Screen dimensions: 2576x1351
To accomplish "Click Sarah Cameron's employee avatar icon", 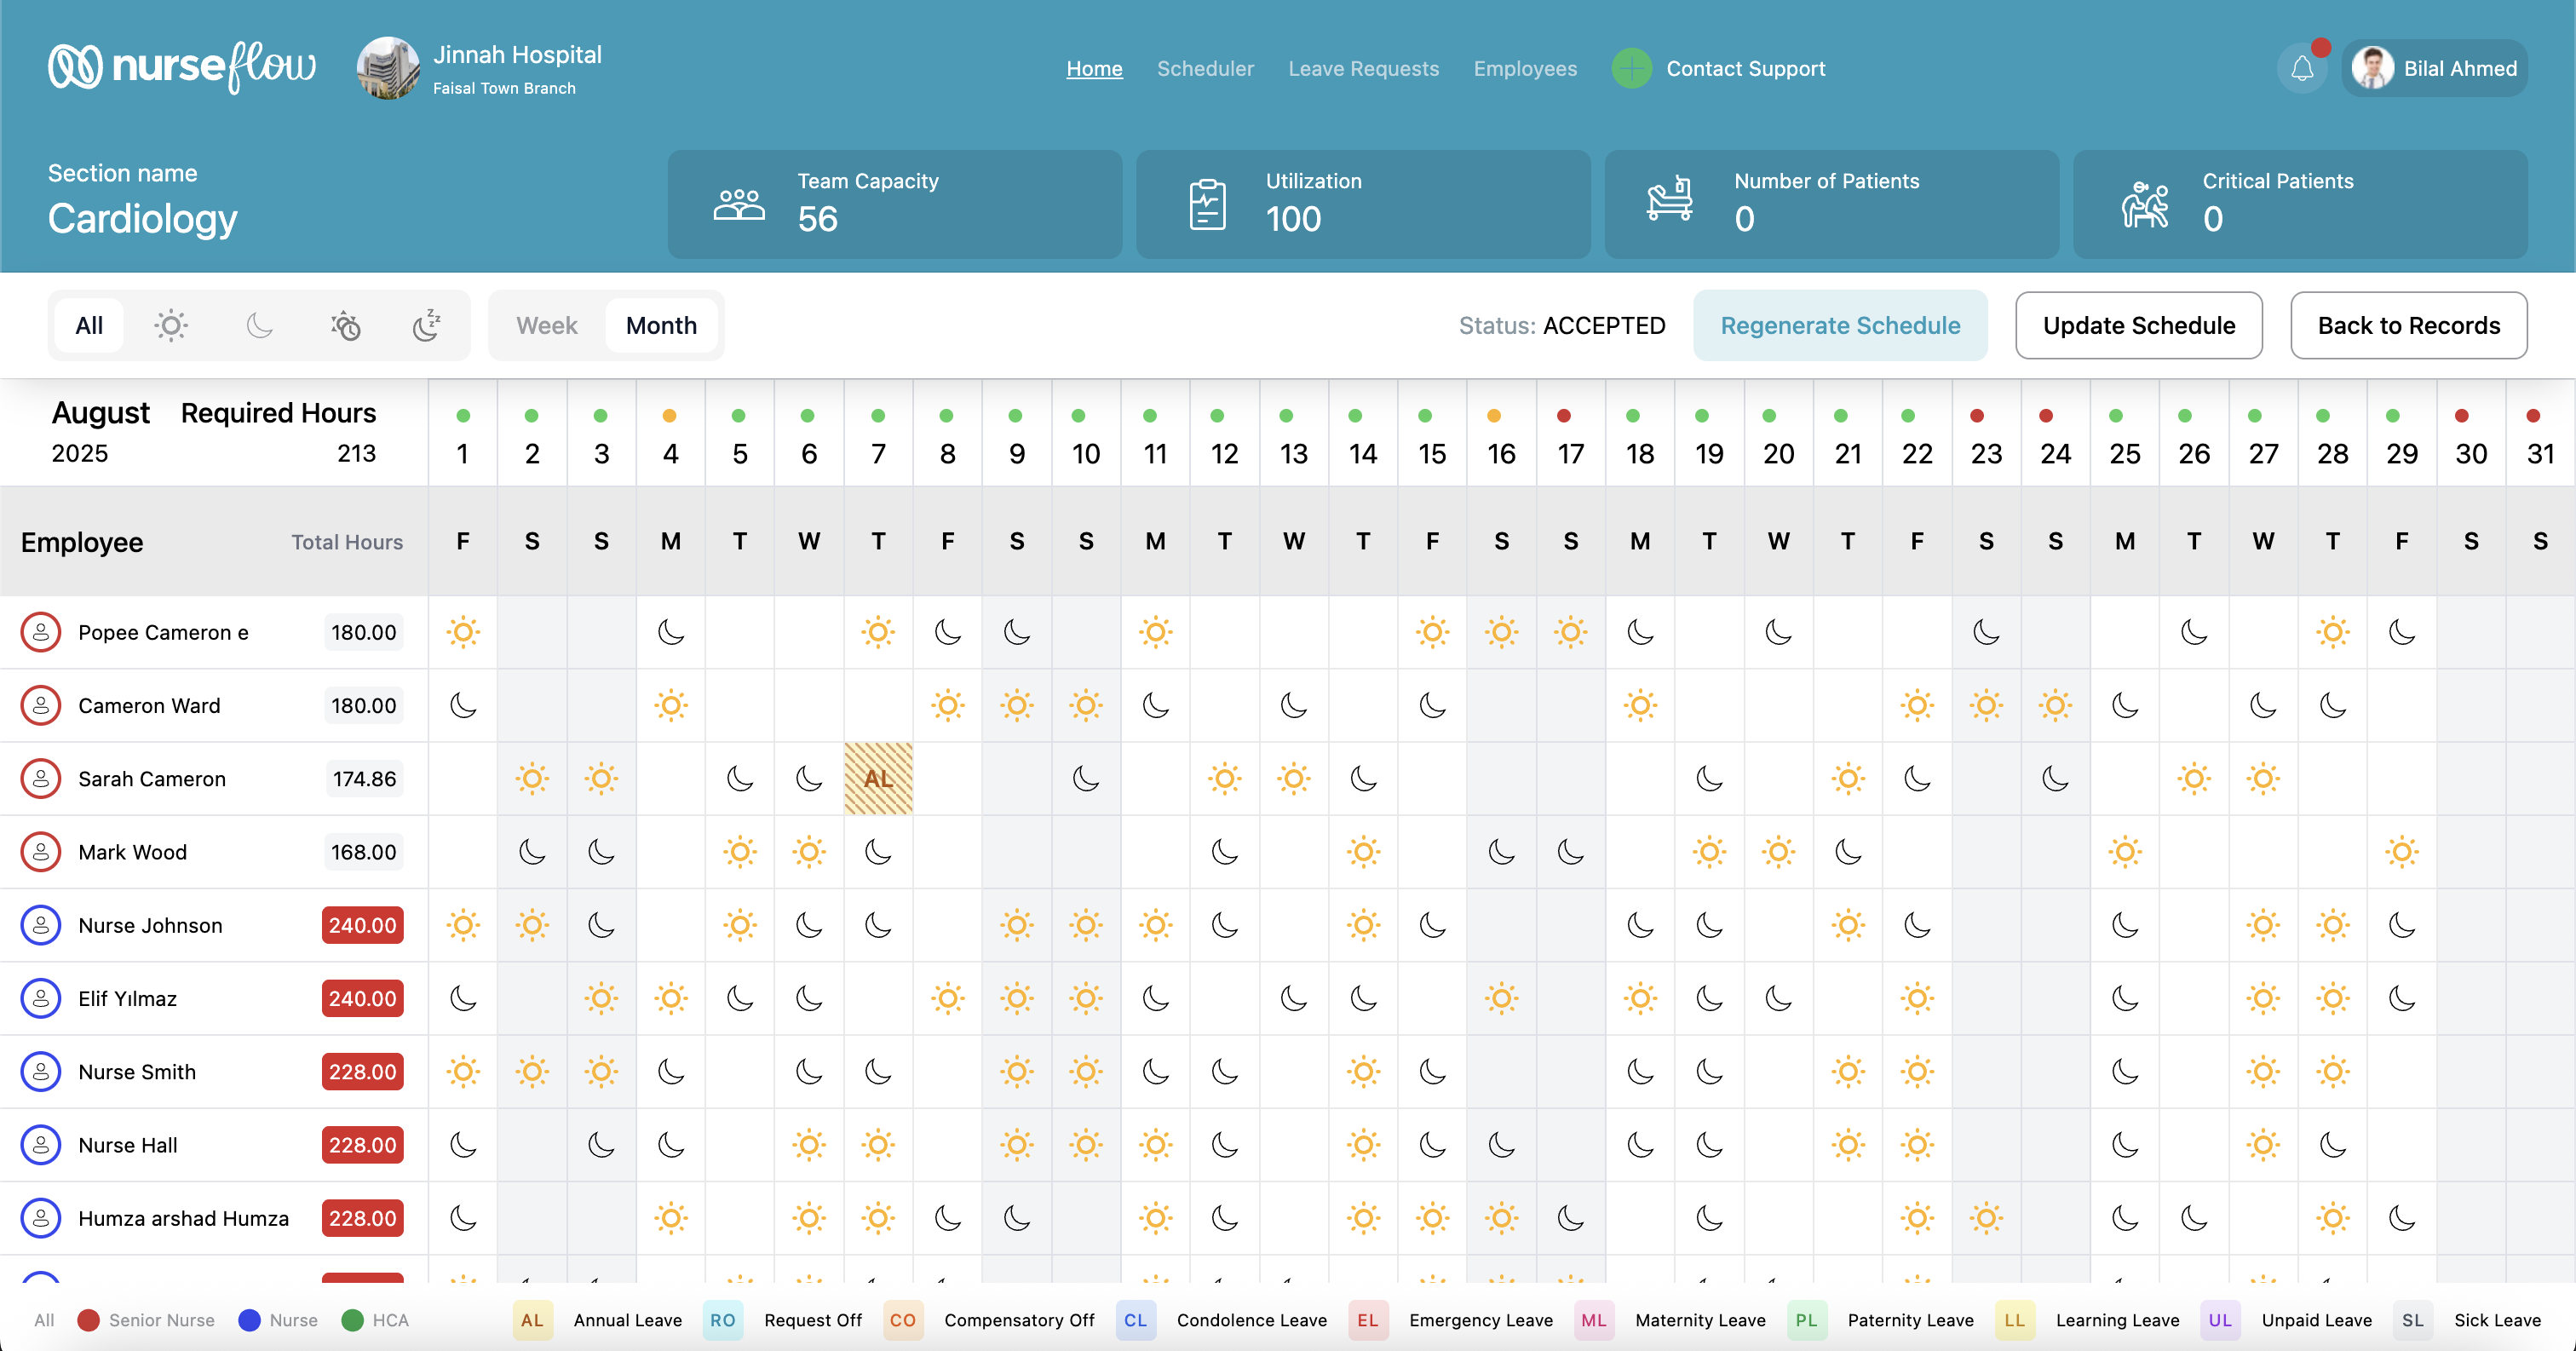I will (x=41, y=778).
